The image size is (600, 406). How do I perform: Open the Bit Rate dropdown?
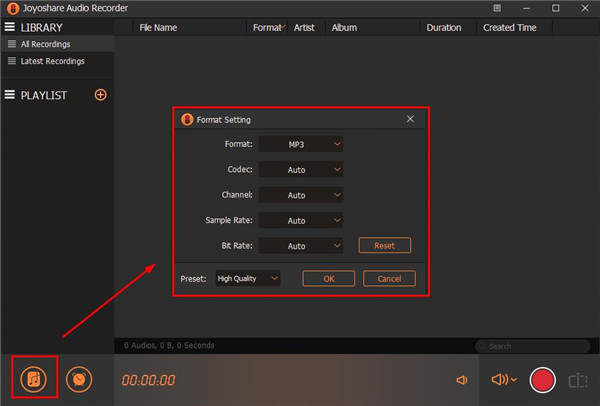(301, 246)
